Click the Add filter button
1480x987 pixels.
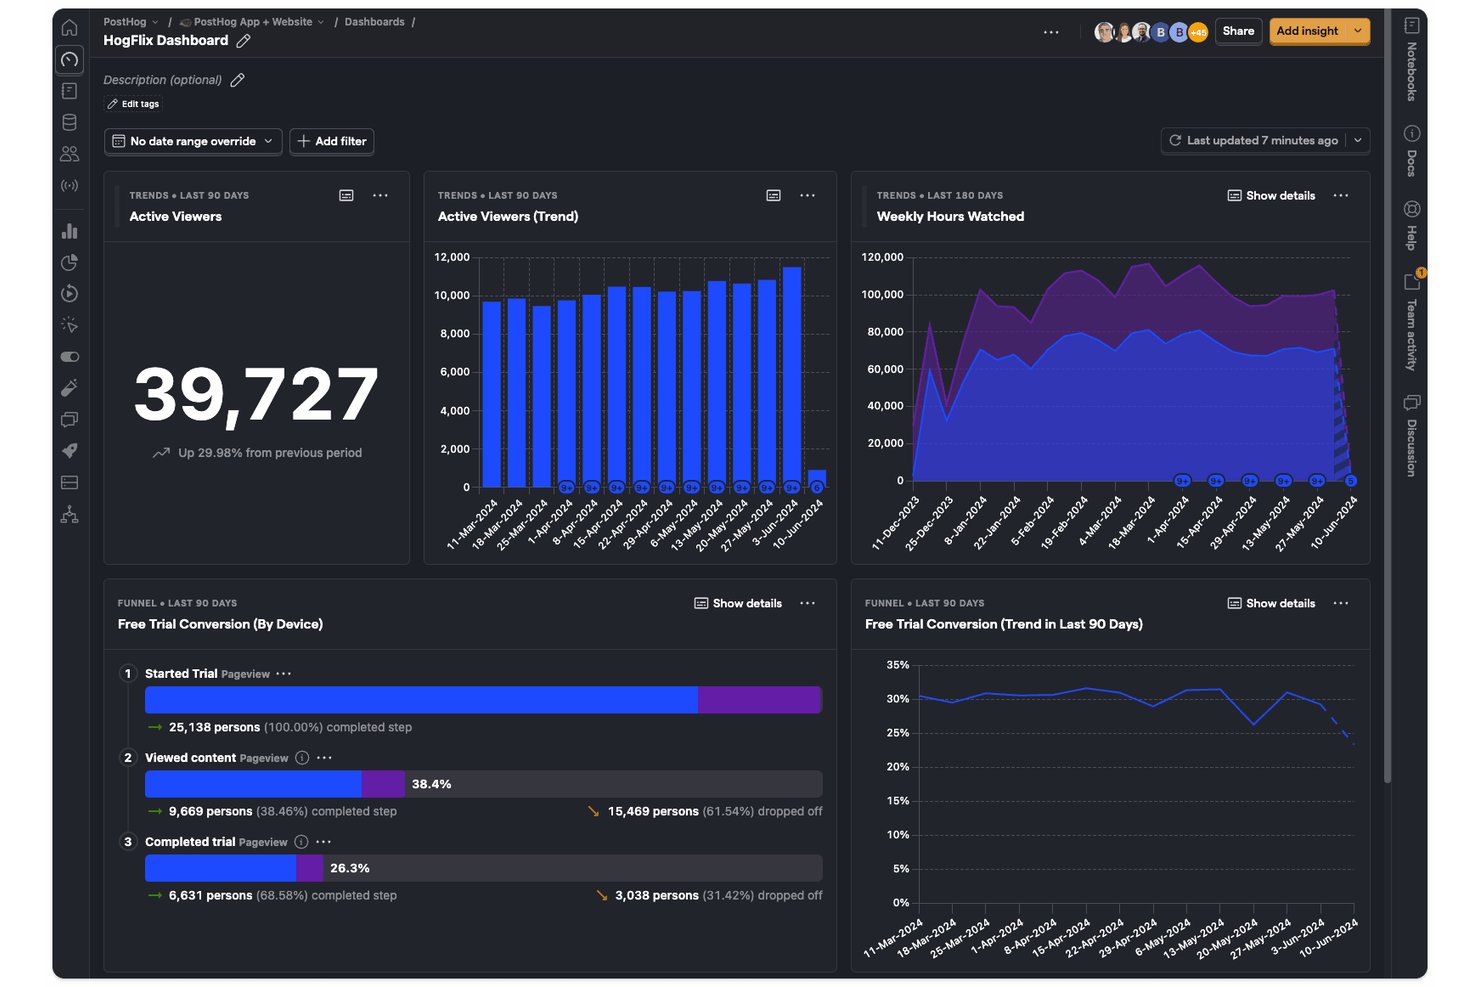332,142
